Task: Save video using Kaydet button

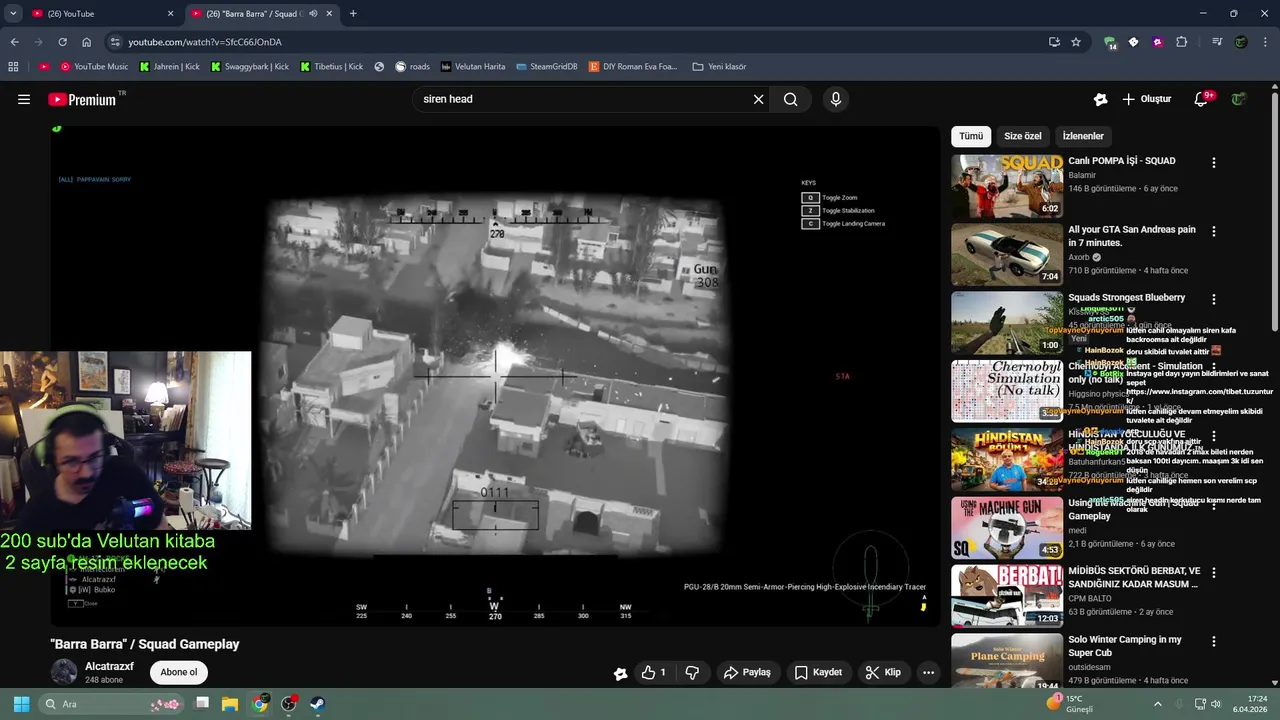Action: click(x=818, y=672)
